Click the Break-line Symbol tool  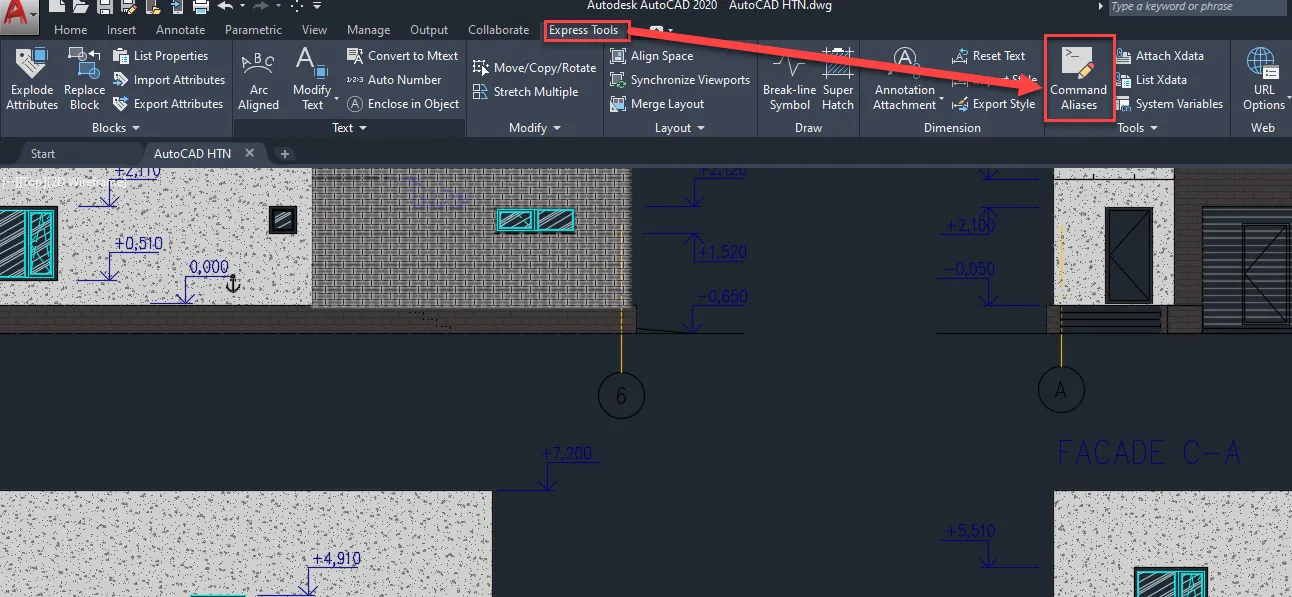(x=789, y=80)
